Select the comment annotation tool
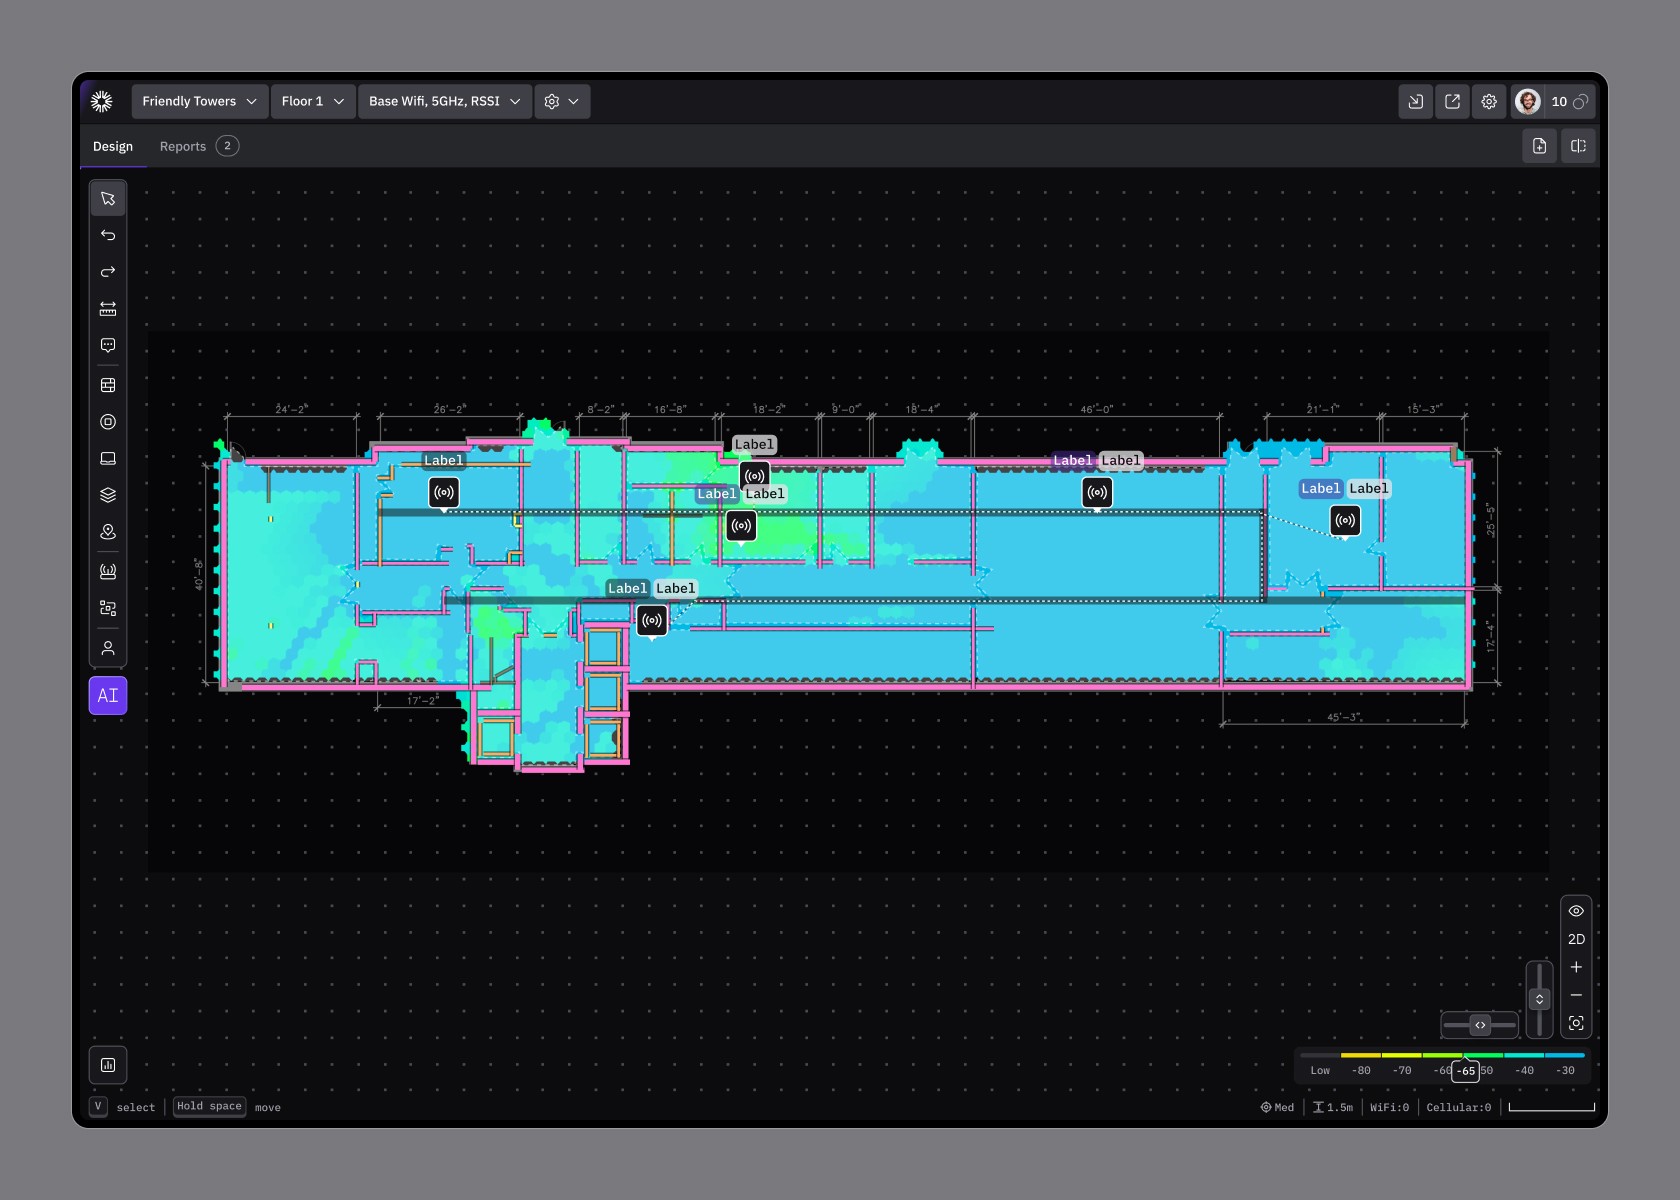Image resolution: width=1680 pixels, height=1200 pixels. [x=108, y=346]
